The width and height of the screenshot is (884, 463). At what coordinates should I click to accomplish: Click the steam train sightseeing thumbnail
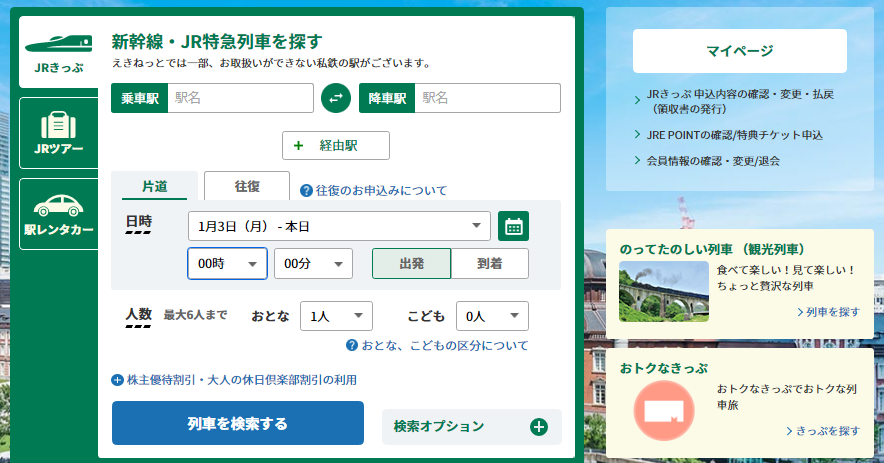point(664,292)
